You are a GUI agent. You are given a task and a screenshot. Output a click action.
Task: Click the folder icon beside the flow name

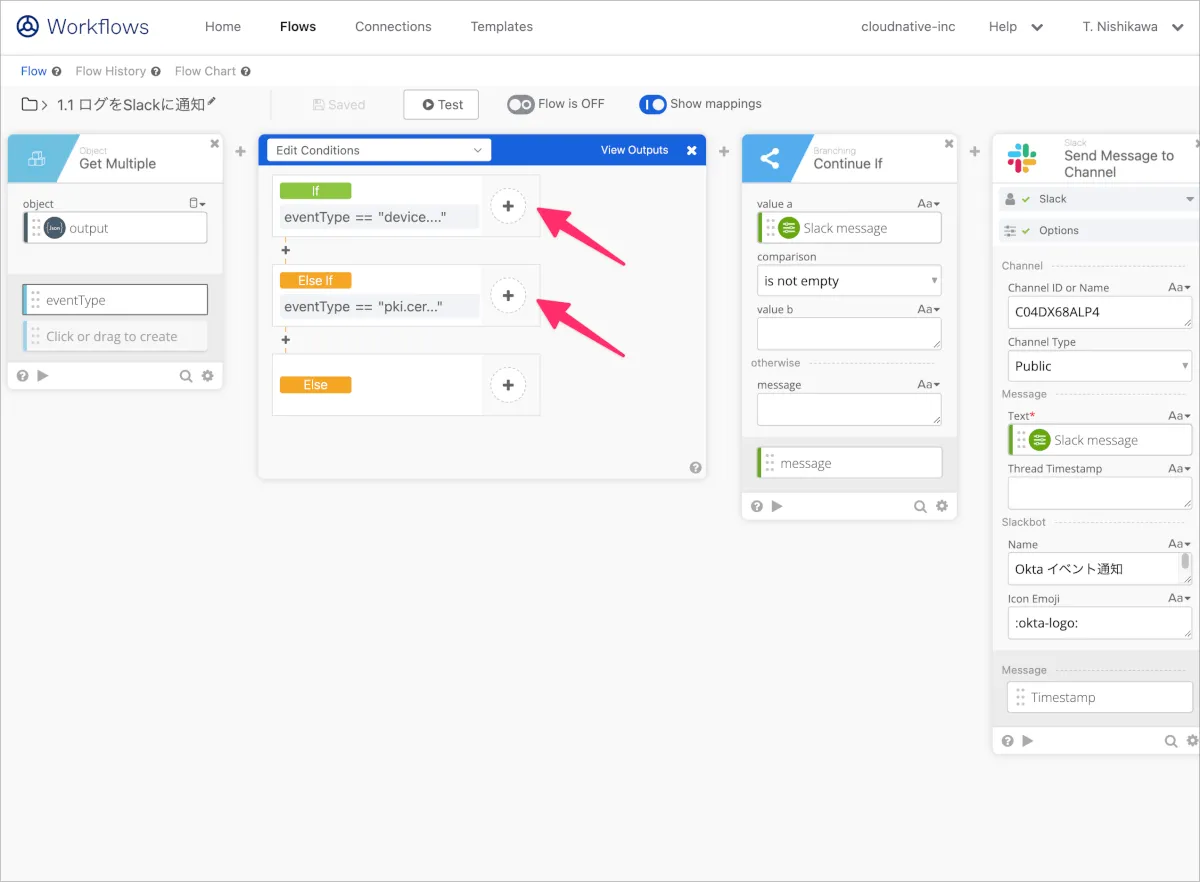pyautogui.click(x=30, y=105)
